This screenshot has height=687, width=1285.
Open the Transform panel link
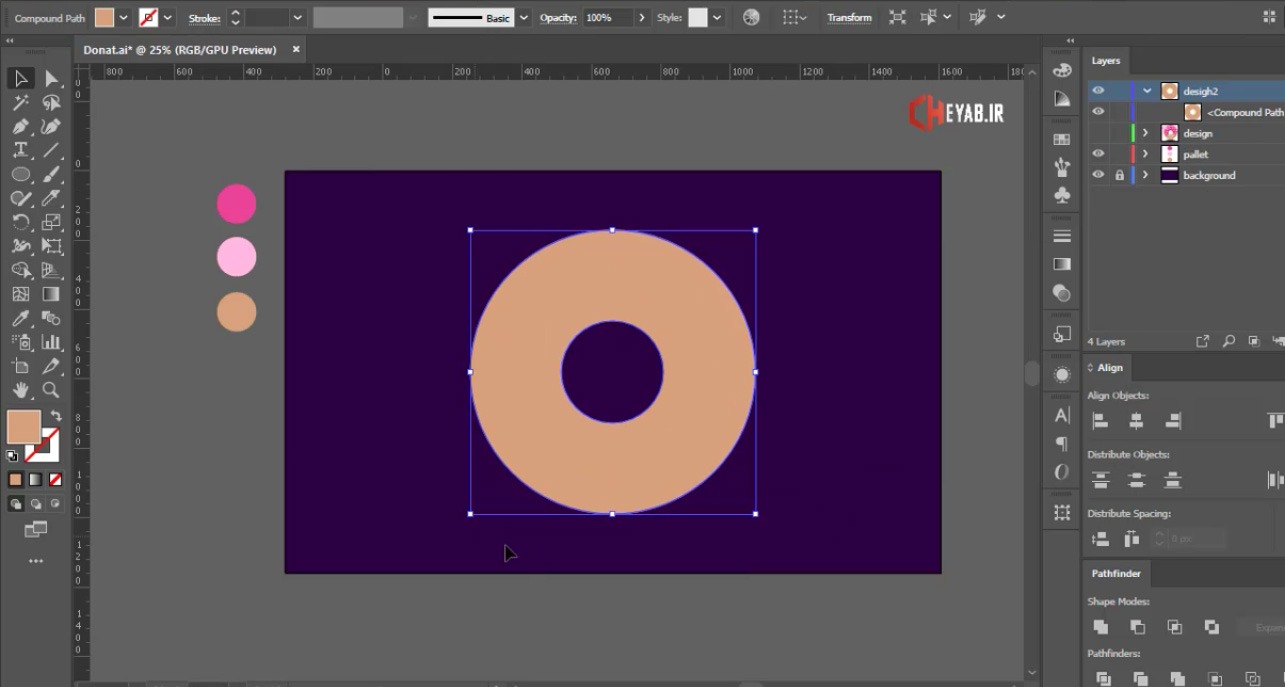click(849, 18)
